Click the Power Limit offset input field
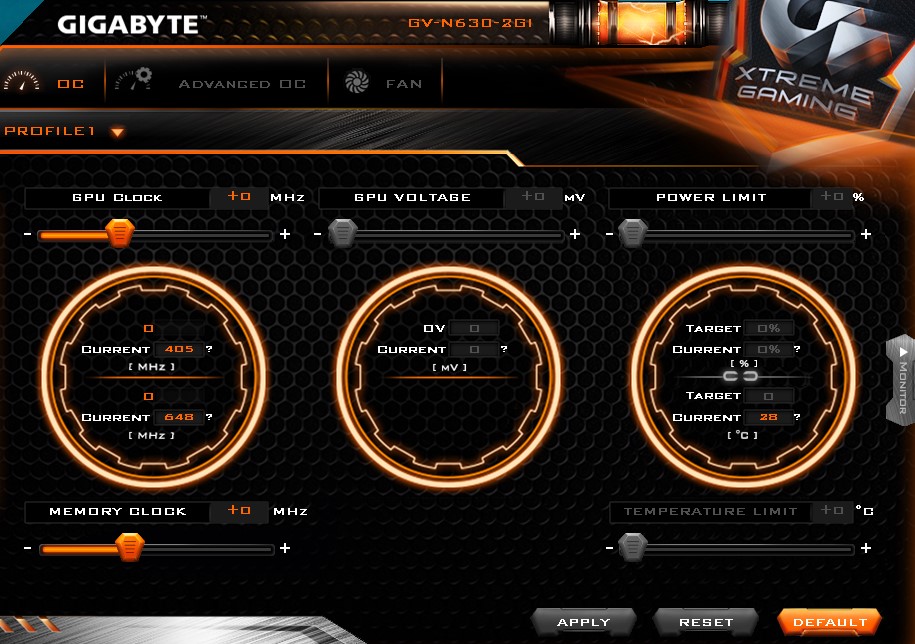Screen dimensions: 915x644 click(x=831, y=197)
